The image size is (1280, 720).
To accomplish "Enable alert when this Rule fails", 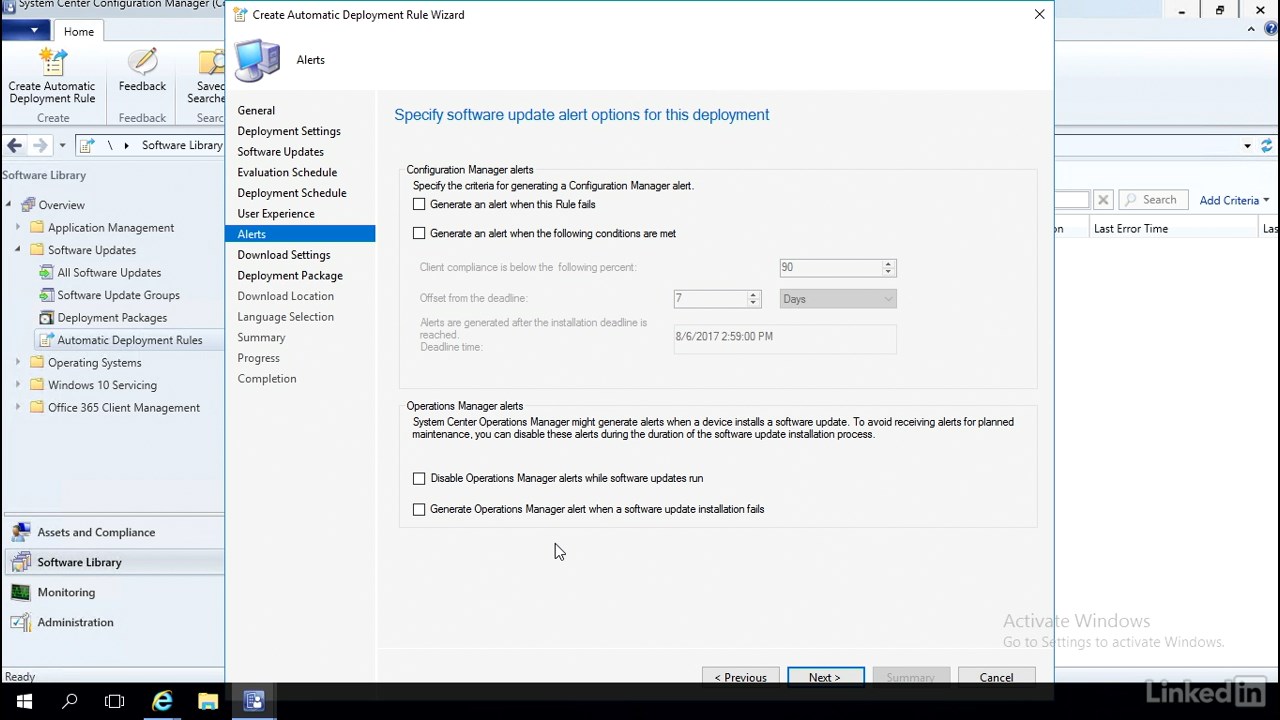I will 419,204.
